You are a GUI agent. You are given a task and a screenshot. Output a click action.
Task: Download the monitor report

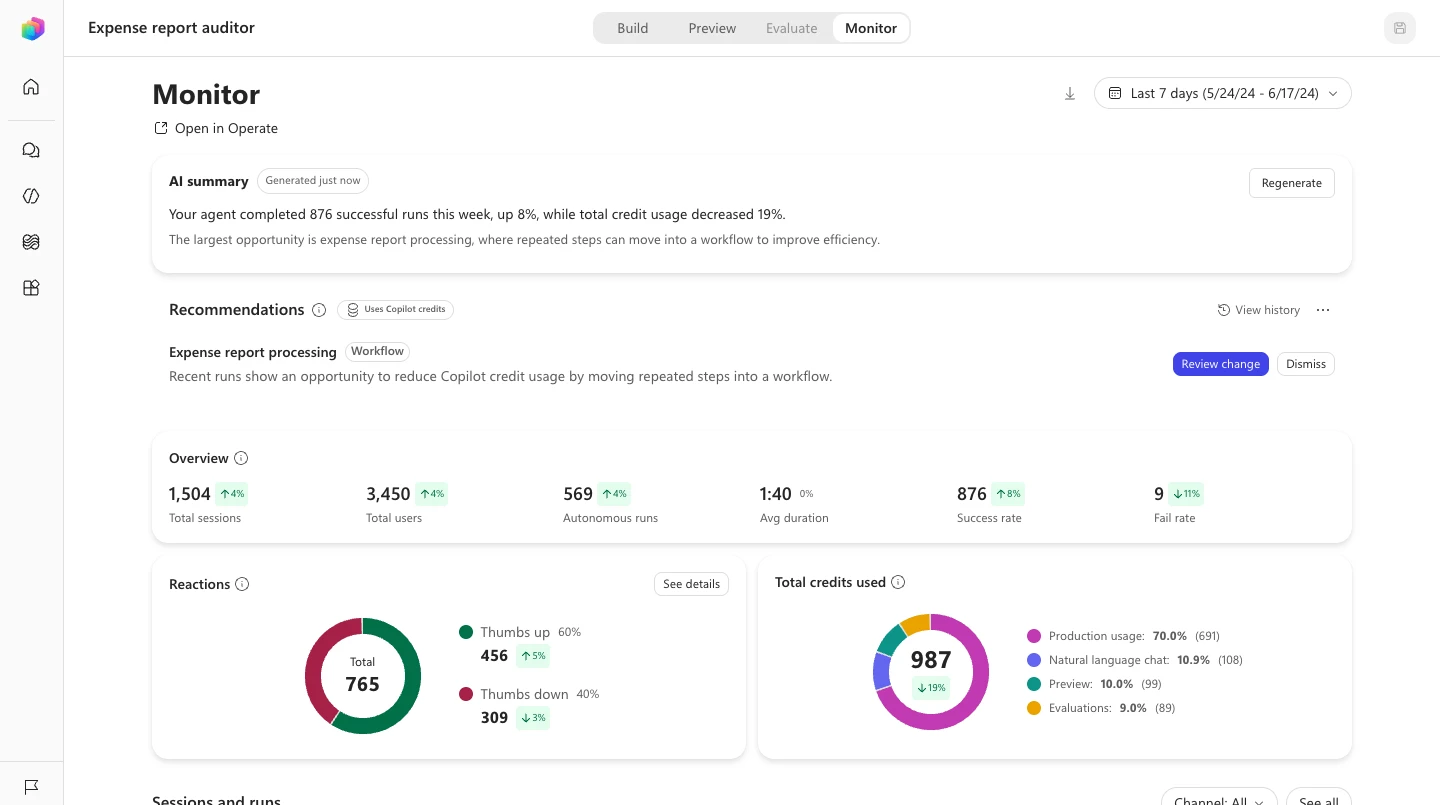pyautogui.click(x=1070, y=93)
